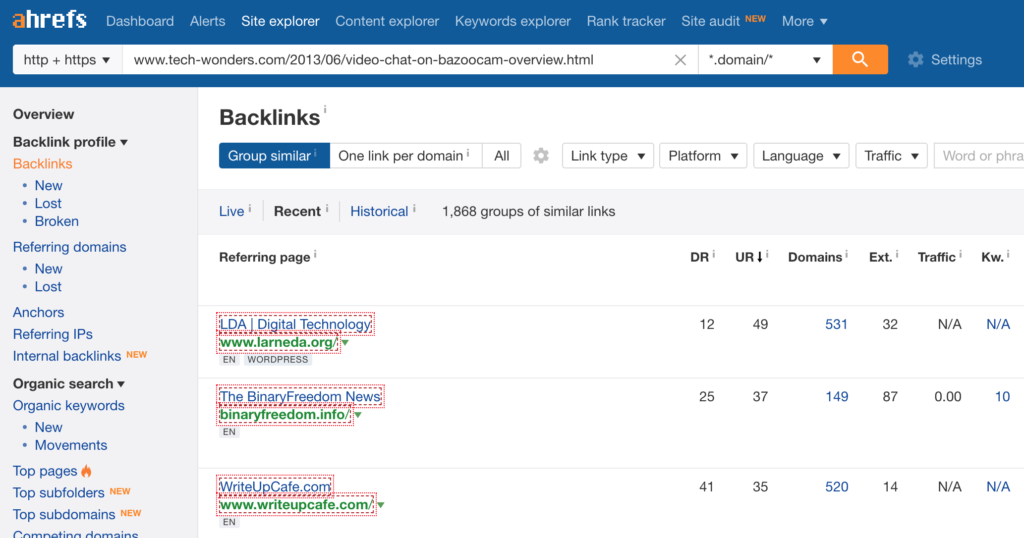Sort by the DR column header
This screenshot has width=1024, height=538.
click(x=699, y=257)
